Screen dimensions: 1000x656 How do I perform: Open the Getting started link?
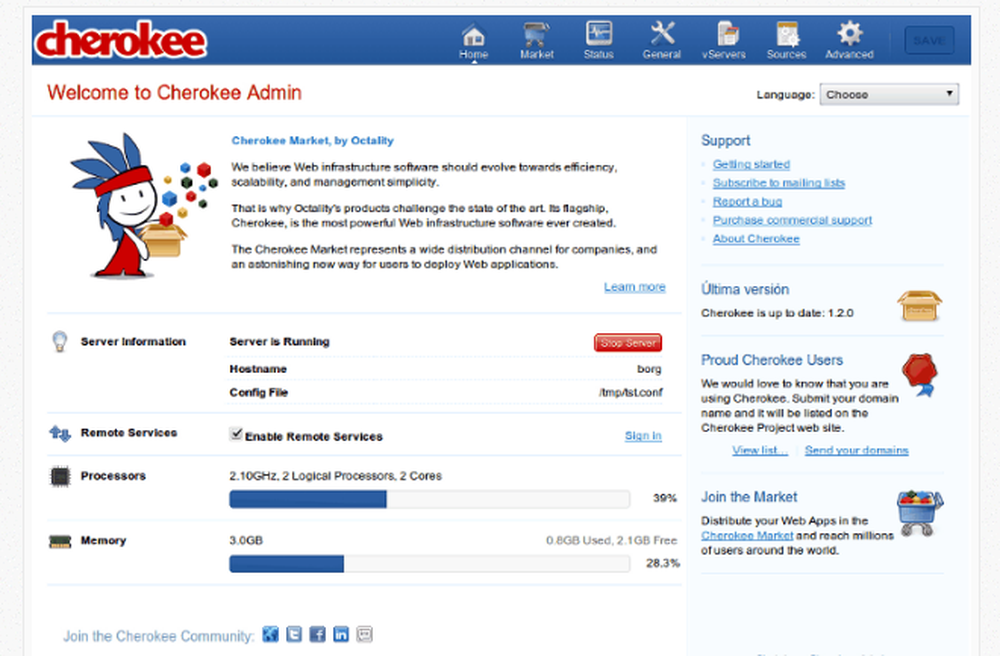coord(751,164)
